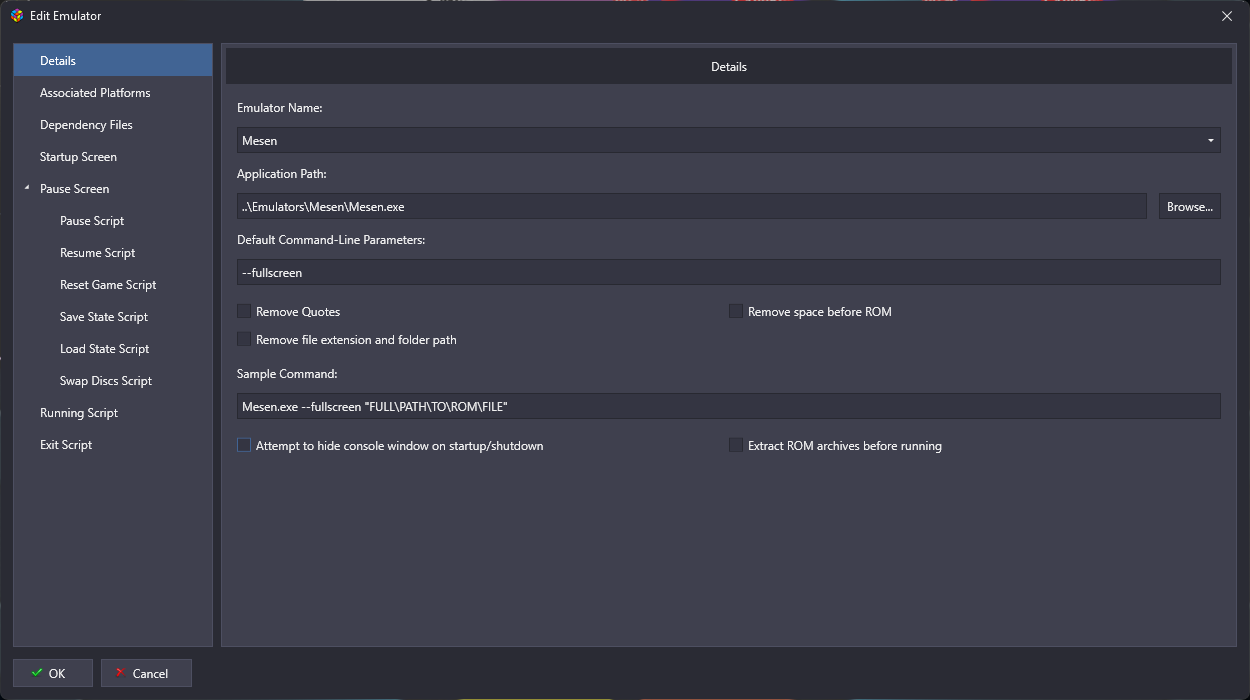The width and height of the screenshot is (1250, 700).
Task: Click the LaunchBox cube icon in title bar
Action: [17, 16]
